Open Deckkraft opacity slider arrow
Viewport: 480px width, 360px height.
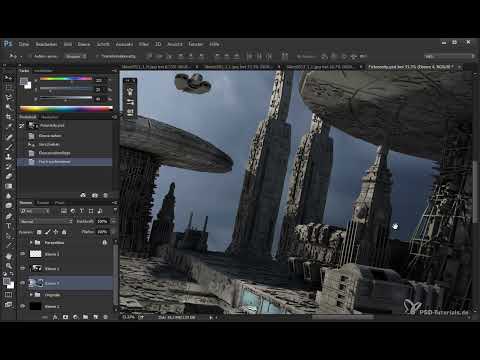coord(113,221)
